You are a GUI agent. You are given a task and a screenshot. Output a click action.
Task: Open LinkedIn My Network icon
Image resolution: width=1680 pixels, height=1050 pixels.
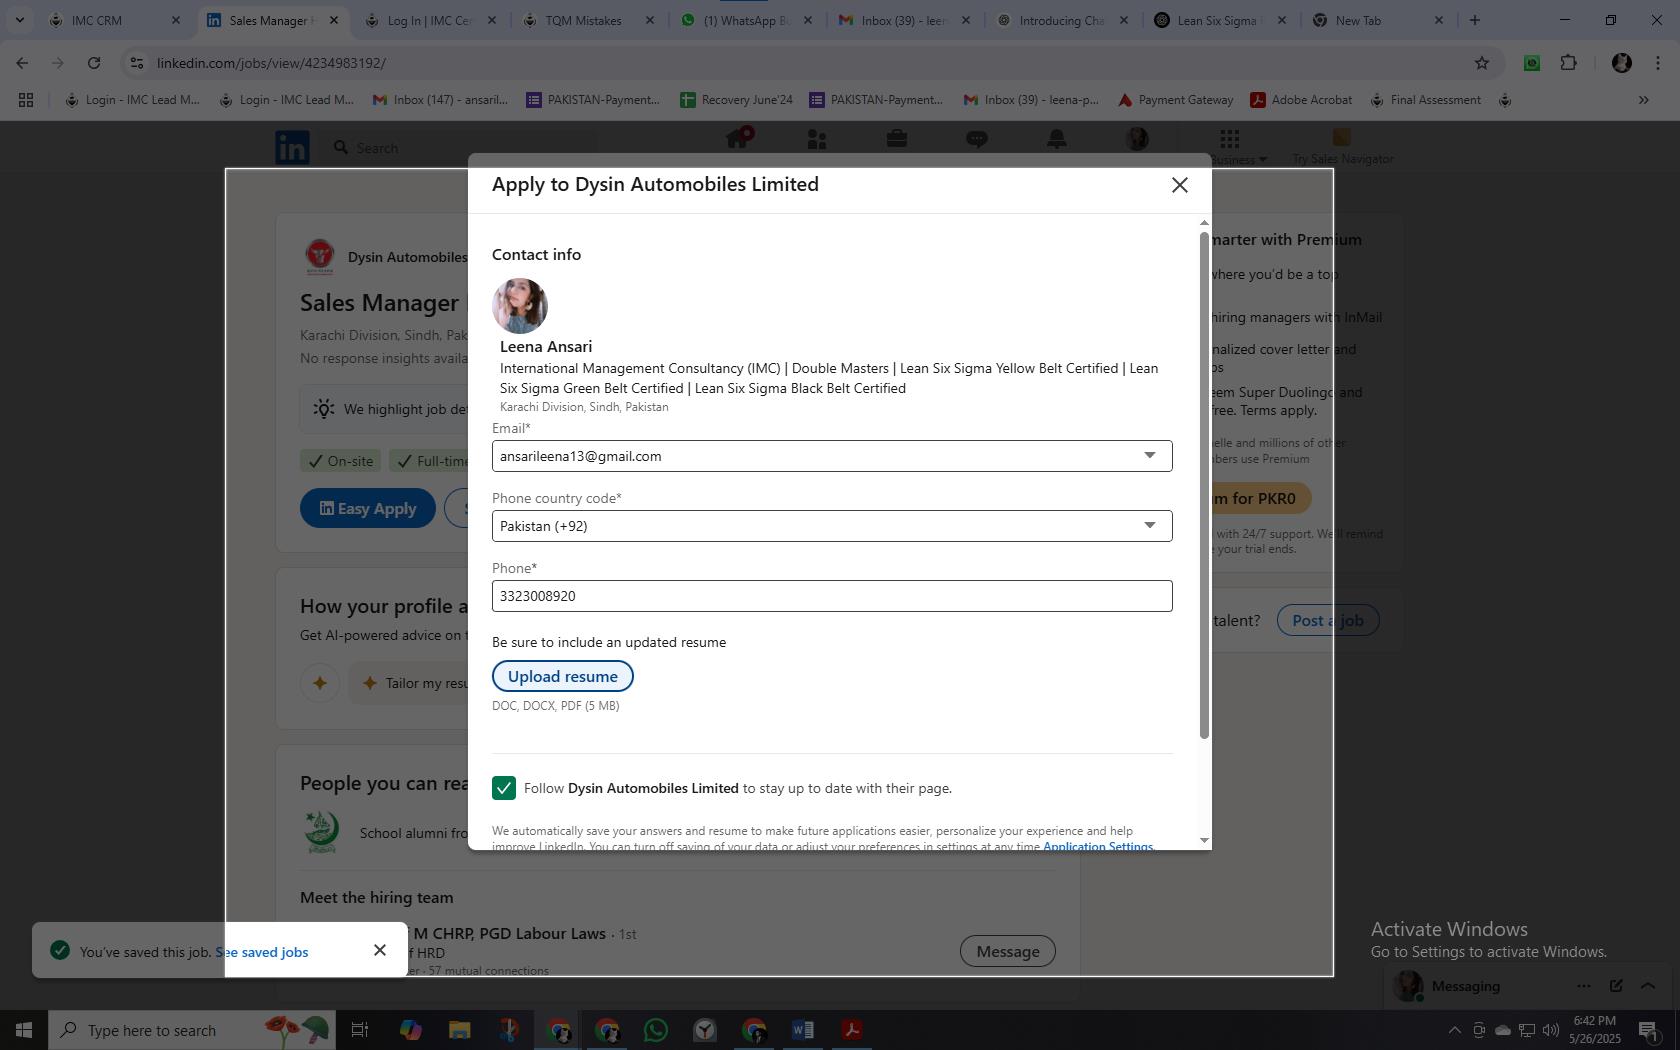817,140
